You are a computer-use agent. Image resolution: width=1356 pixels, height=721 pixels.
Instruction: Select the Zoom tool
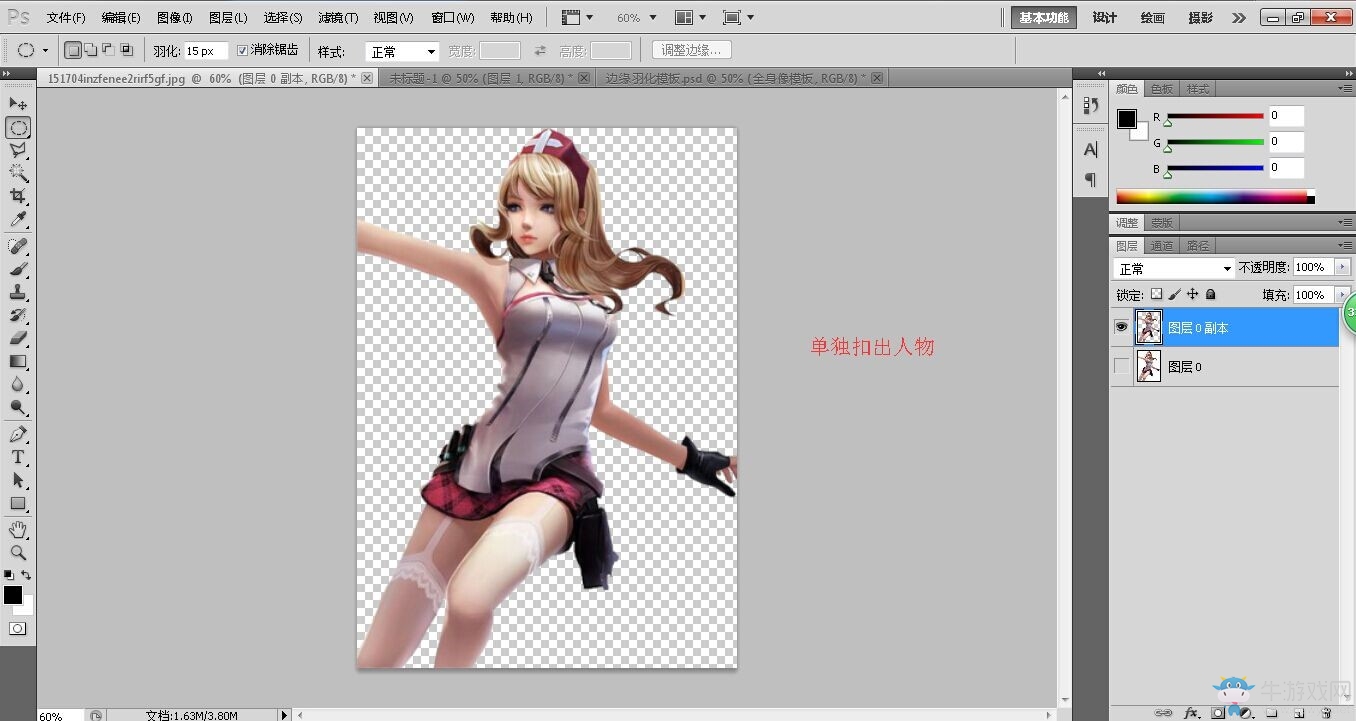tap(18, 552)
